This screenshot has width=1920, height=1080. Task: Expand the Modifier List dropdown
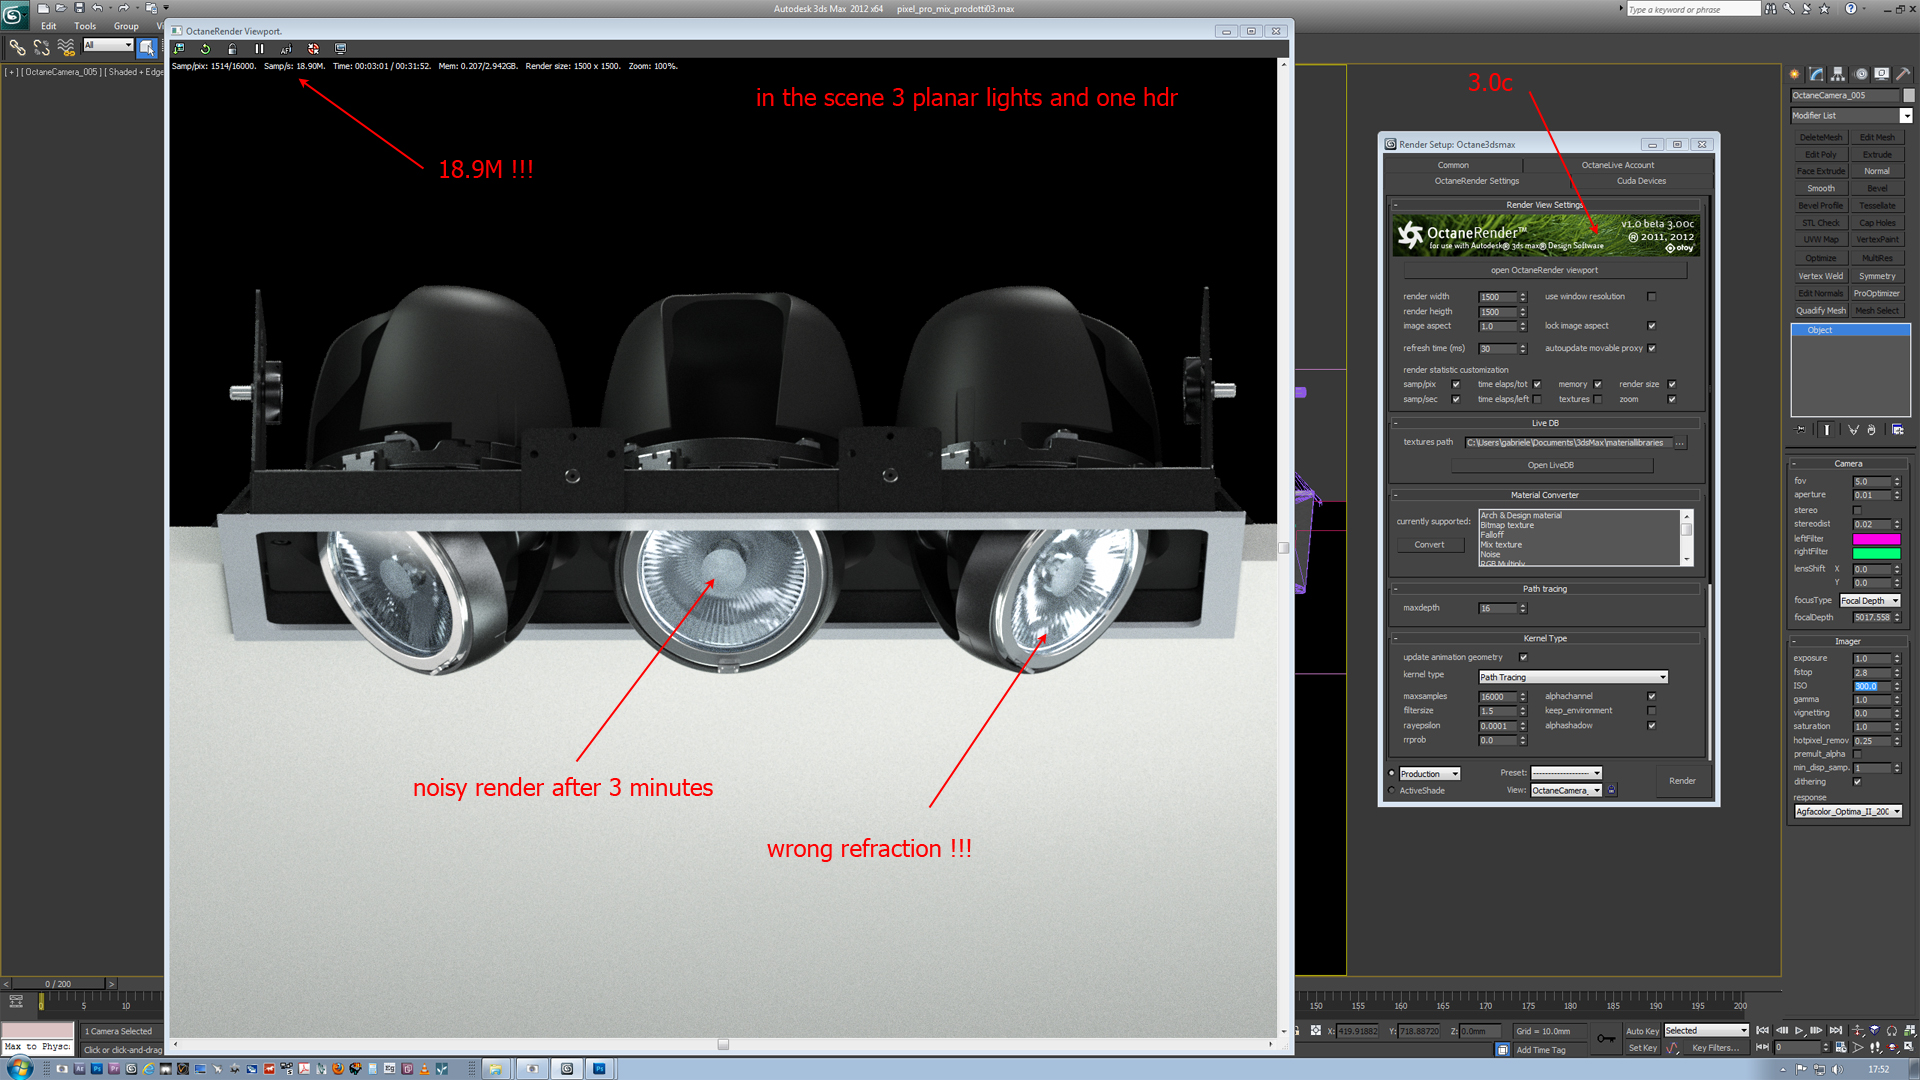(1906, 116)
